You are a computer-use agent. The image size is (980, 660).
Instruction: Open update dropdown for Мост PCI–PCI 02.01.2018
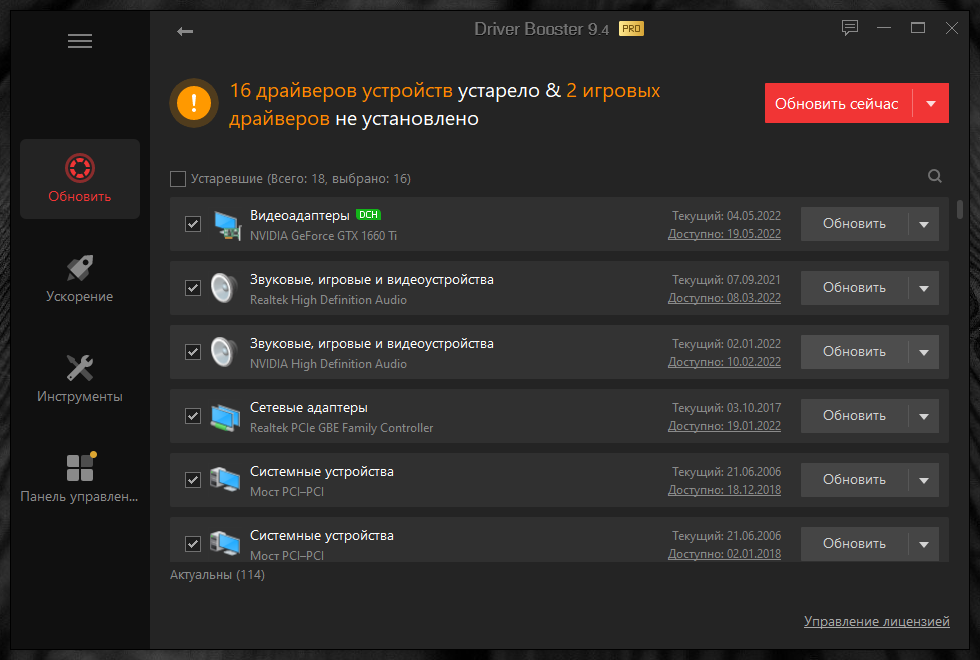924,544
